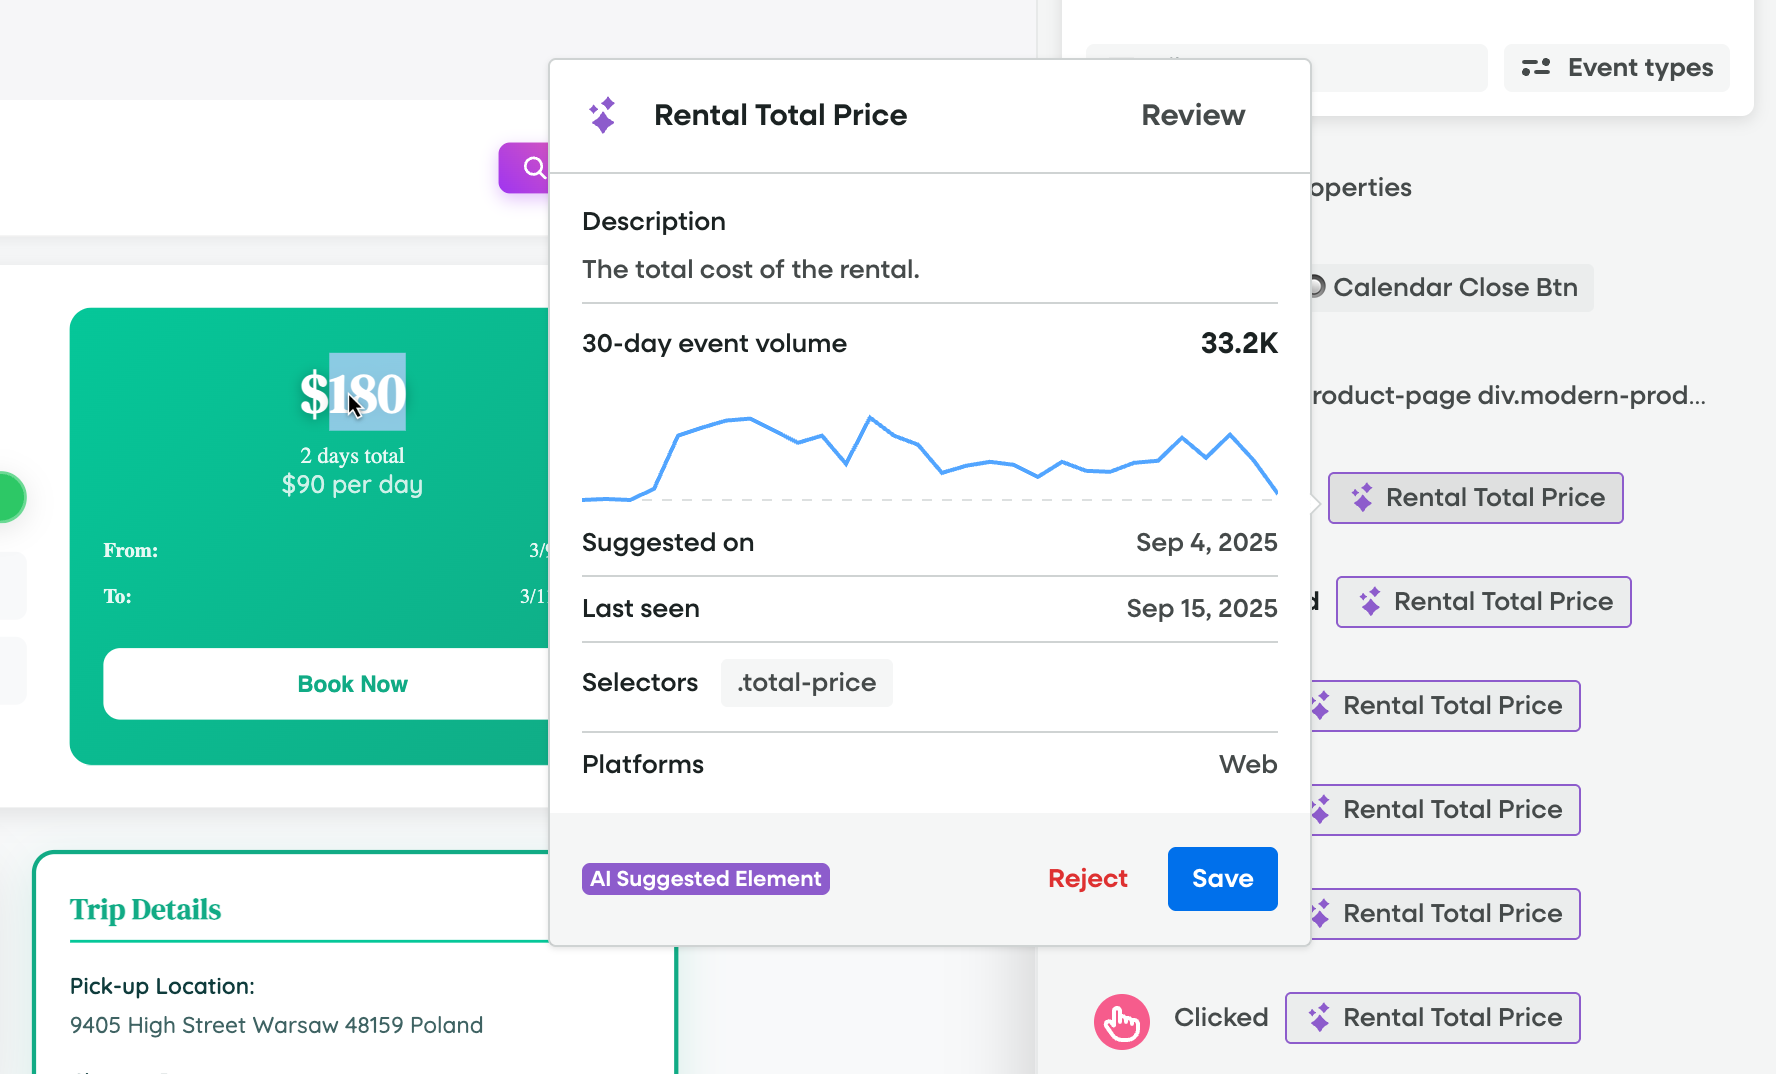Click the filter sliders icon in Event types

tap(1535, 68)
